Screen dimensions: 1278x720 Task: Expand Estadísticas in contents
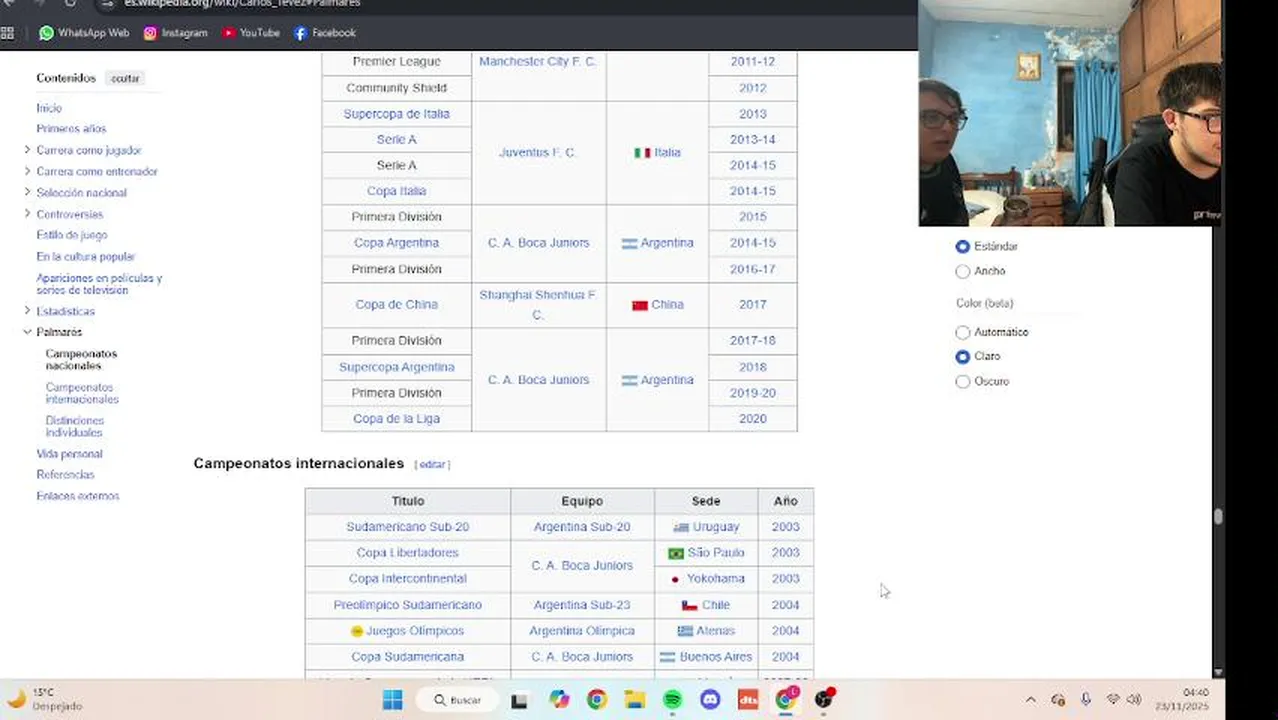pos(27,311)
